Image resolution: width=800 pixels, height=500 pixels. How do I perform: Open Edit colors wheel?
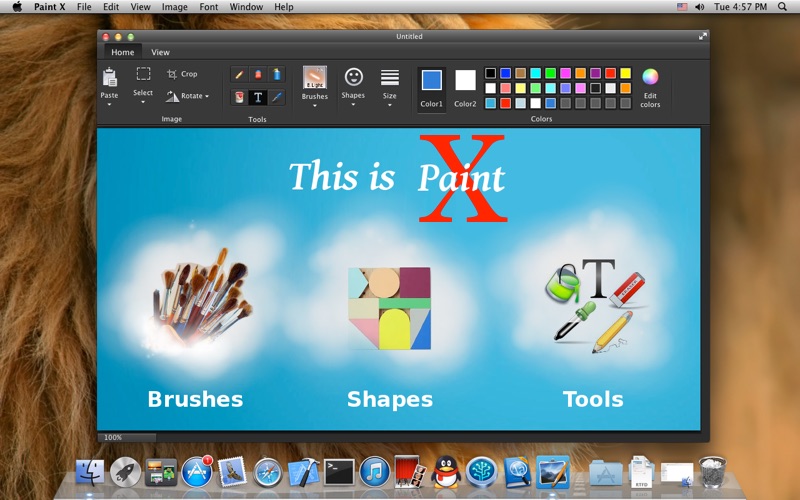[x=650, y=78]
